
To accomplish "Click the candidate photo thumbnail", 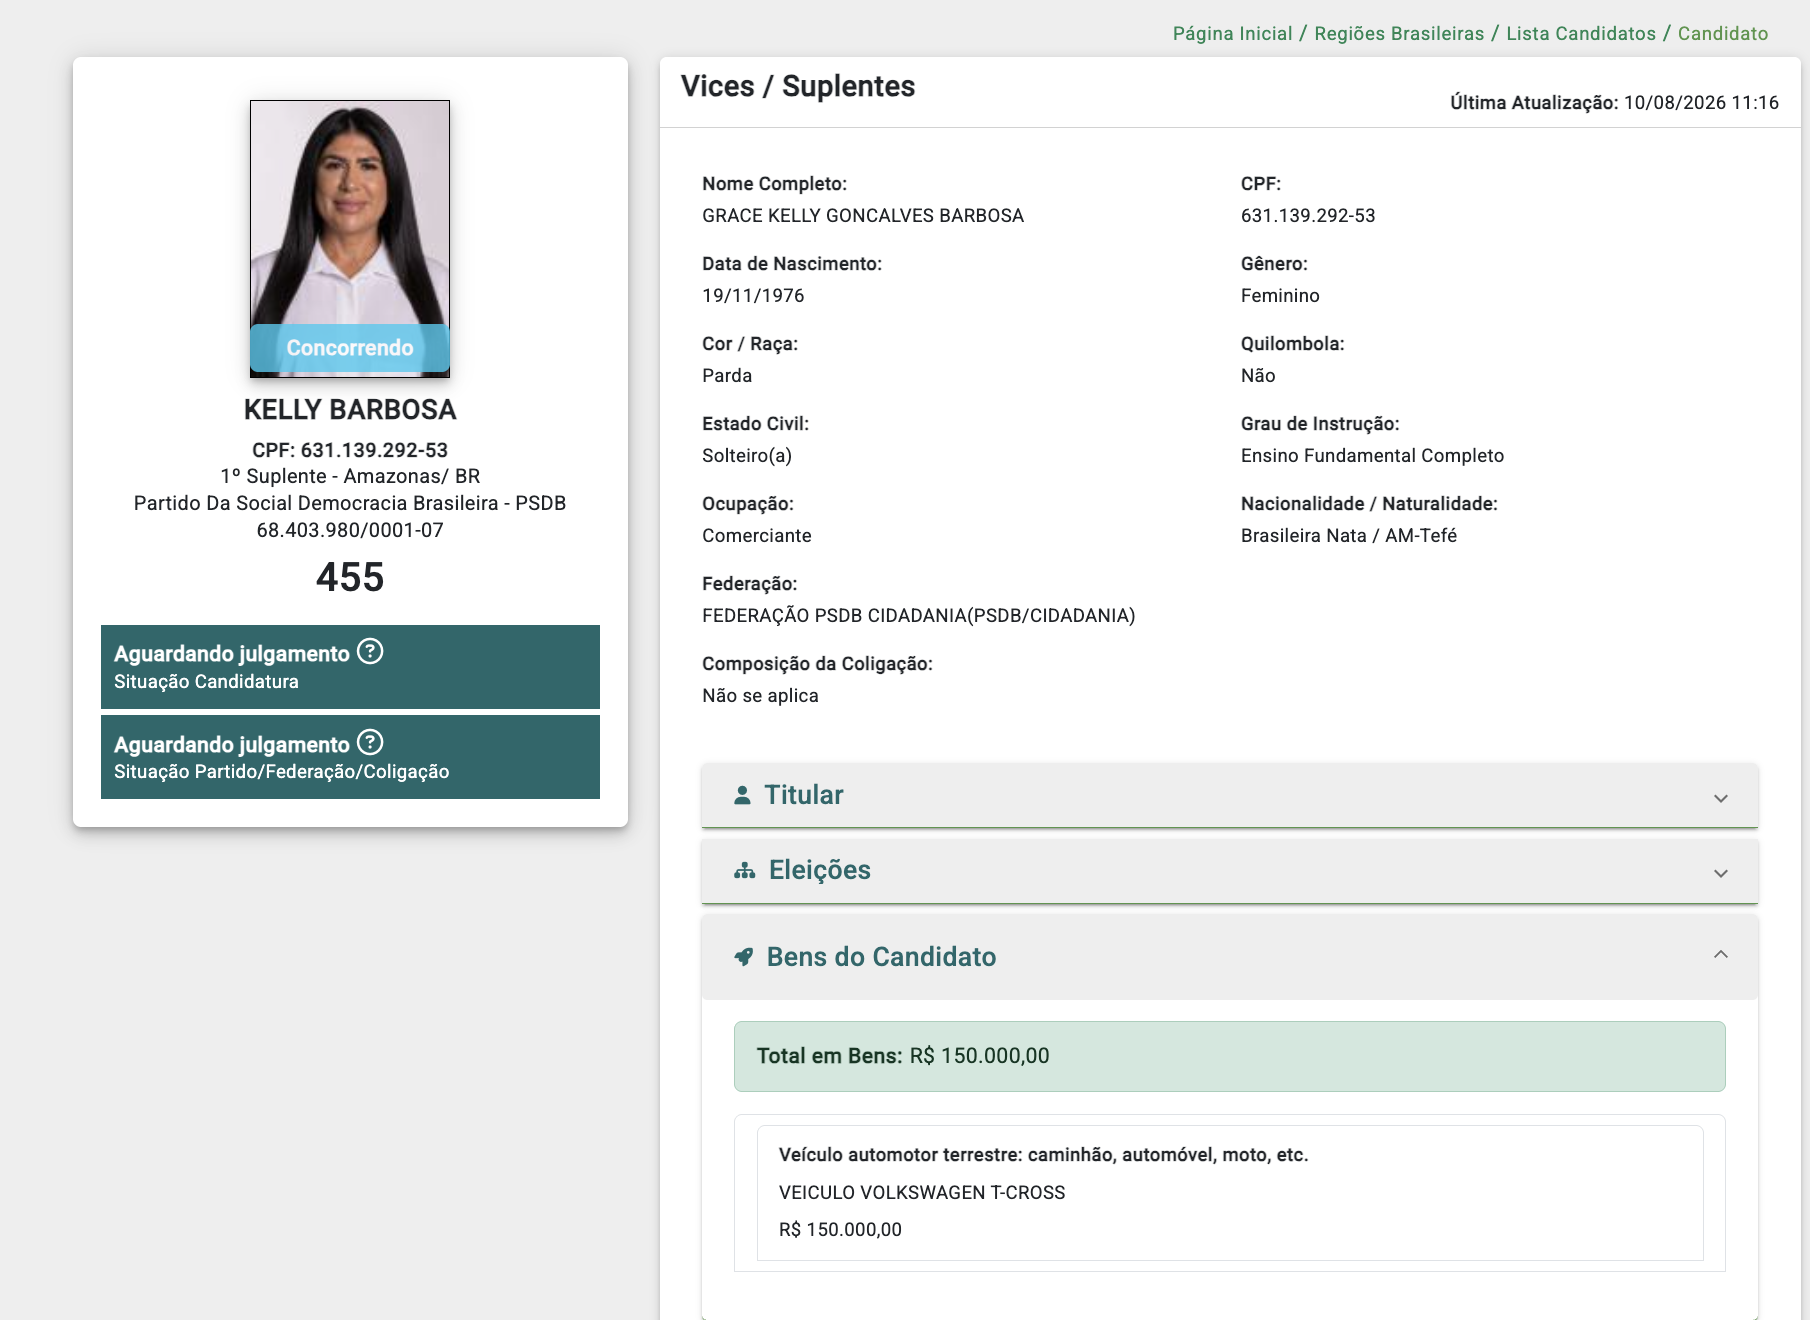I will pos(350,238).
